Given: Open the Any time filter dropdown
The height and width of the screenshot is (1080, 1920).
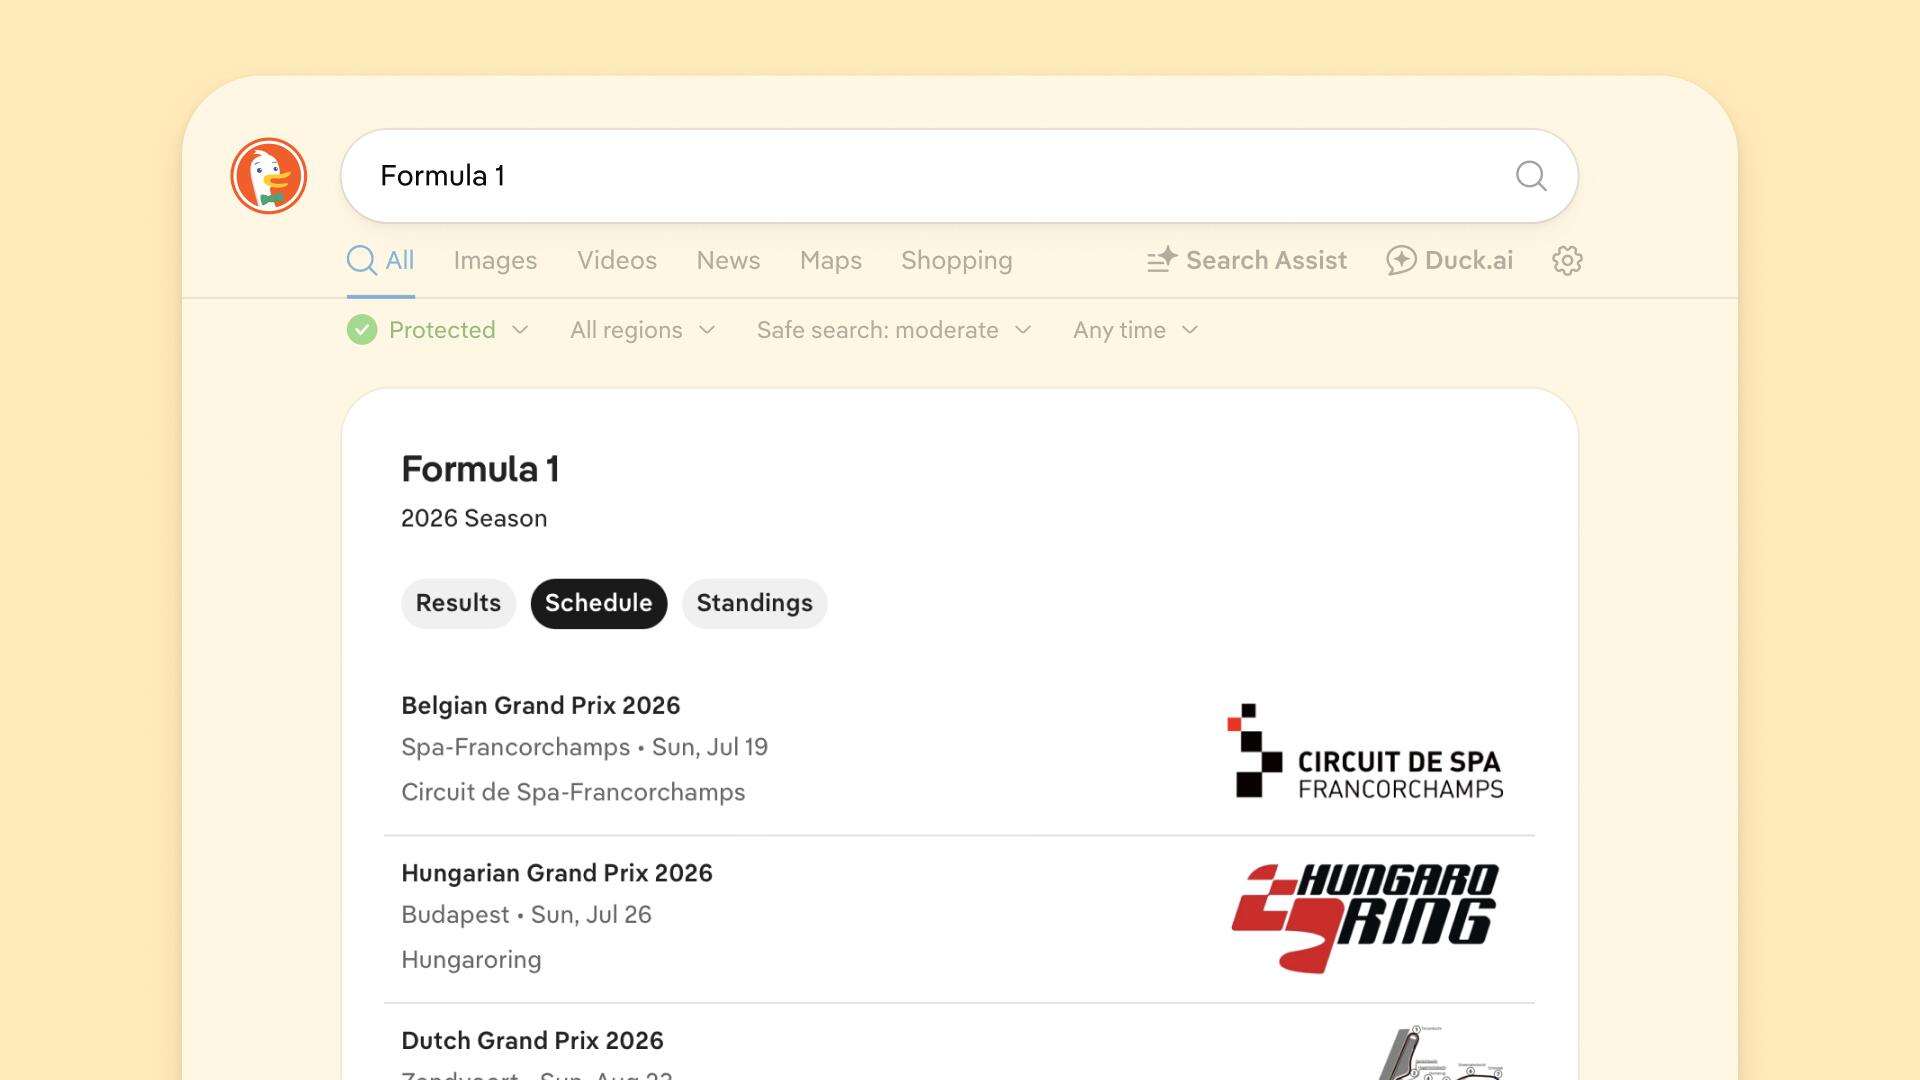Looking at the screenshot, I should [x=1136, y=330].
